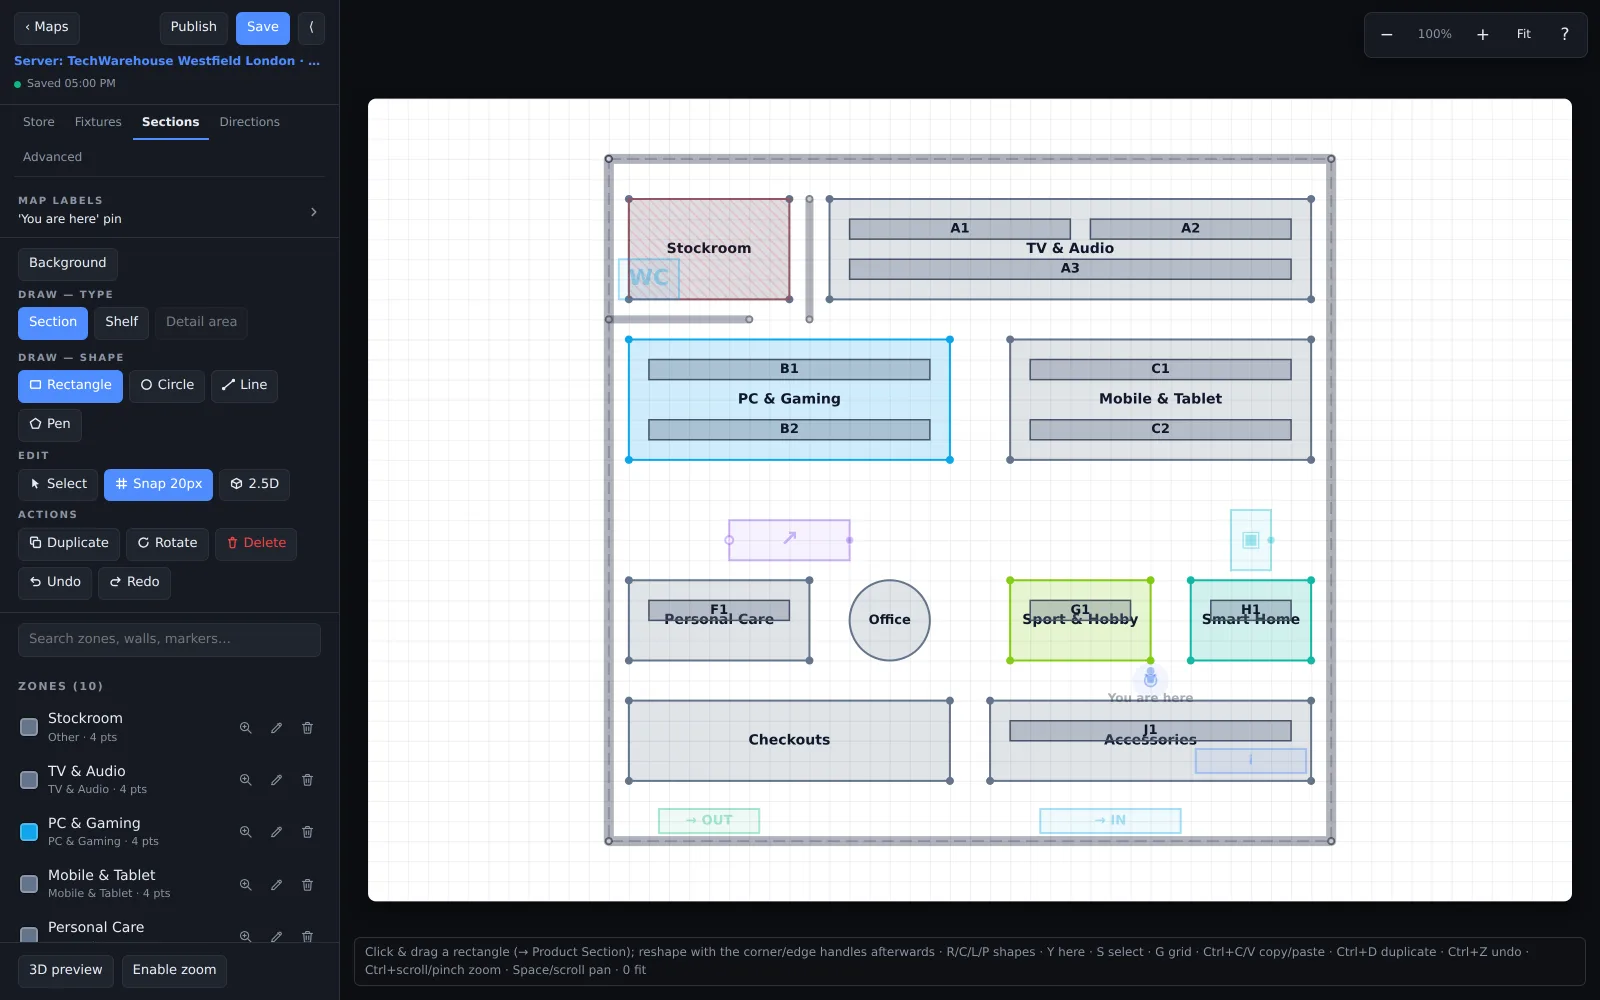The width and height of the screenshot is (1600, 1000).
Task: Select the Pen shape tool
Action: pyautogui.click(x=50, y=425)
